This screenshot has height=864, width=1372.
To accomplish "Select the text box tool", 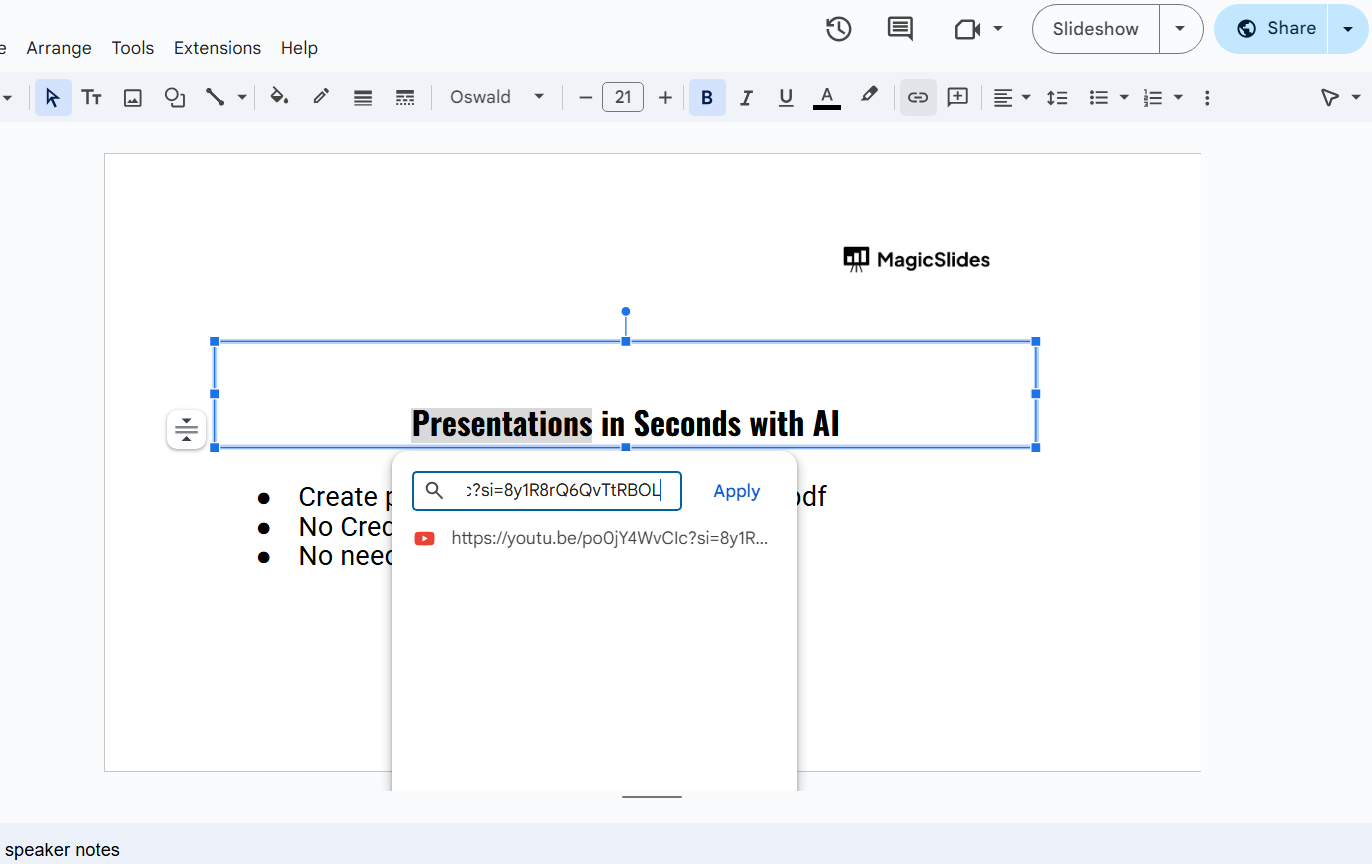I will coord(91,97).
